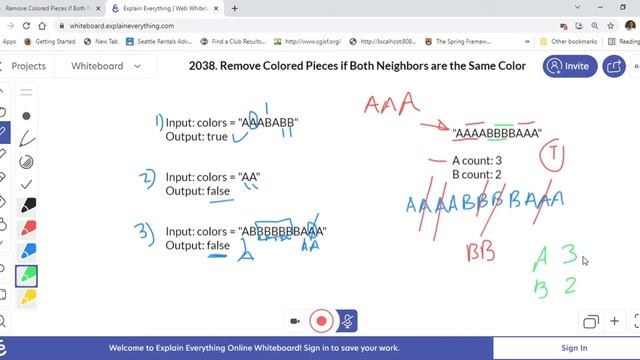
Task: Open Seattle Rentals bookmark
Action: click(x=159, y=42)
